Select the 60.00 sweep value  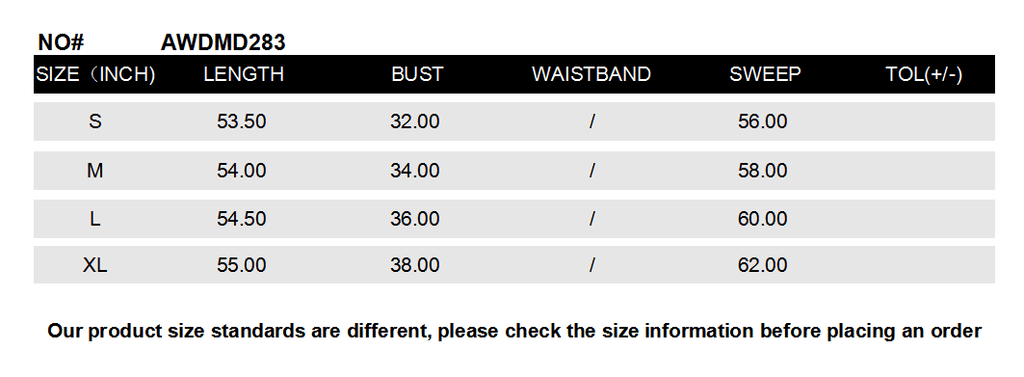762,219
